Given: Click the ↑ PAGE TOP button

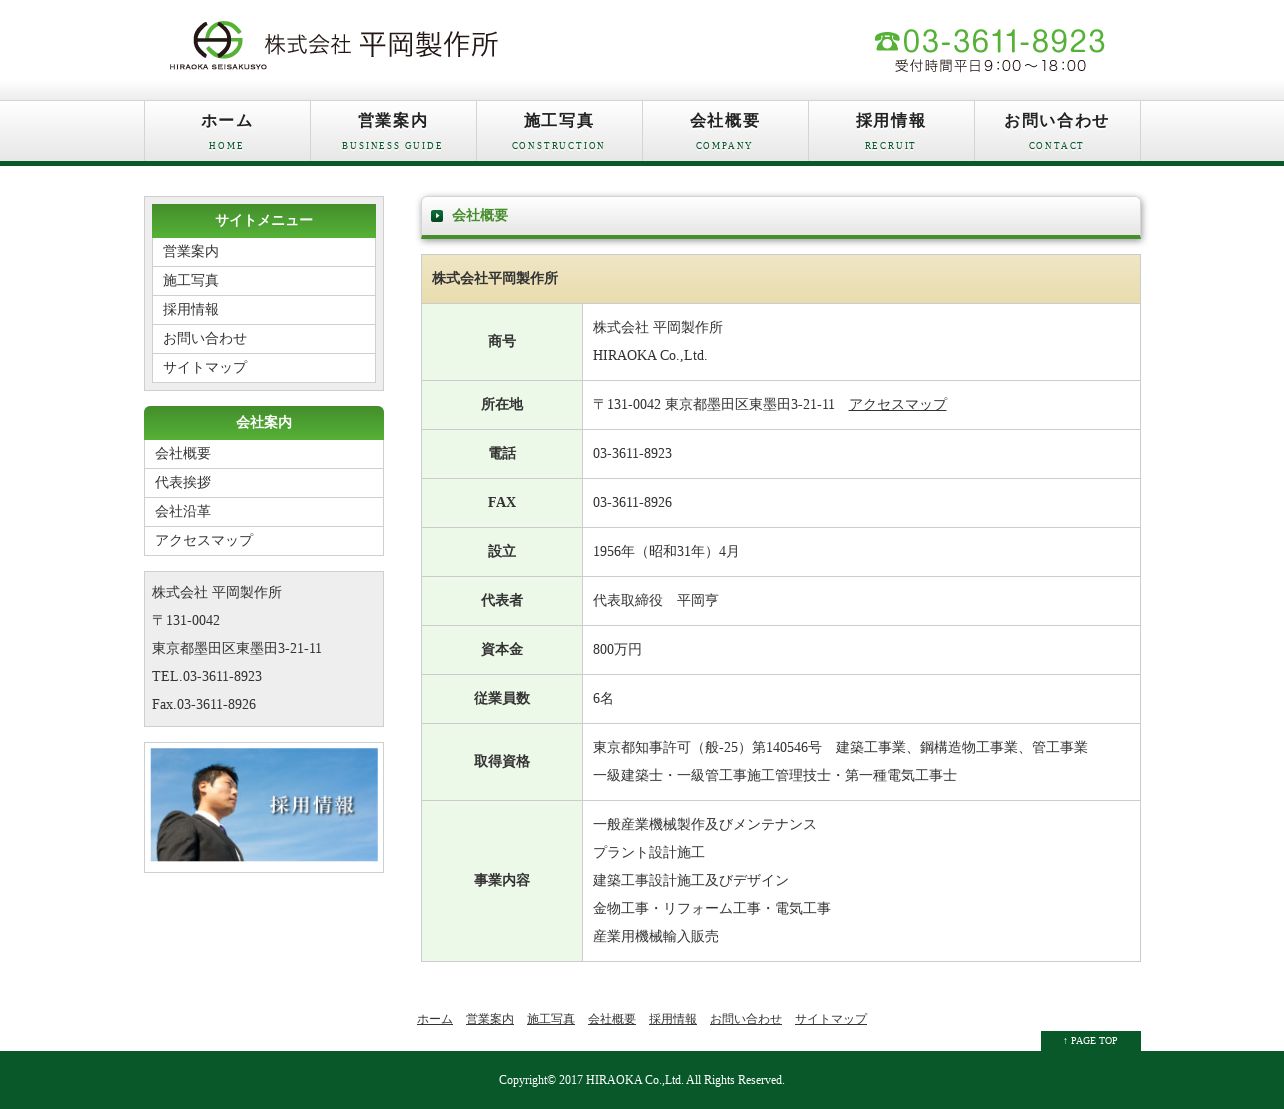Looking at the screenshot, I should point(1090,1041).
